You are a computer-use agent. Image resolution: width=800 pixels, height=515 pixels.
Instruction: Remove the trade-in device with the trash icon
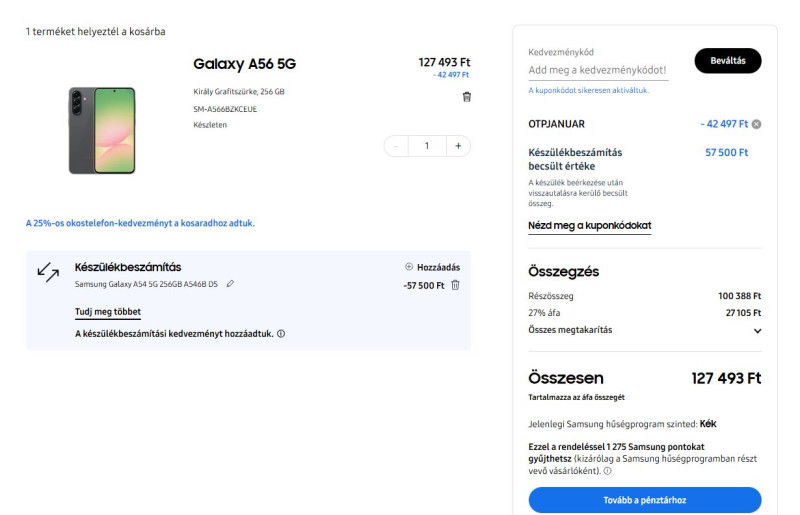click(455, 285)
